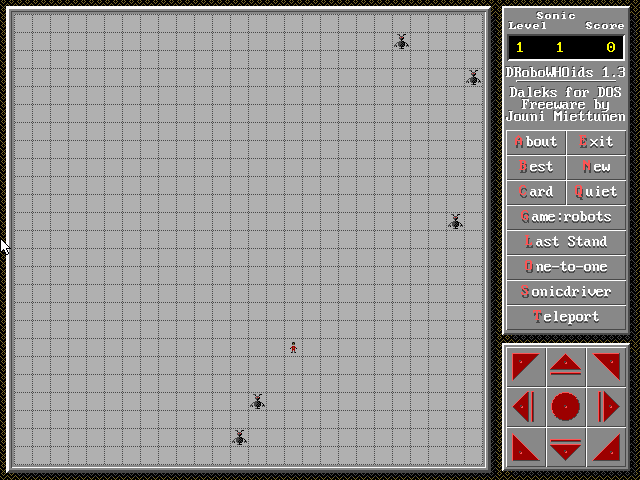Click the up arrow direction button
Image resolution: width=640 pixels, height=480 pixels.
[x=566, y=367]
